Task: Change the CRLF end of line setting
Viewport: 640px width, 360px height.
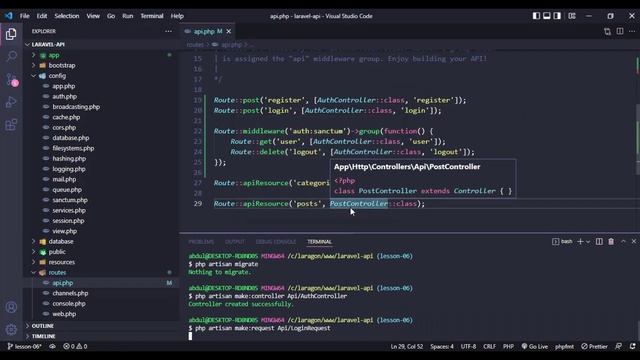Action: click(x=489, y=347)
